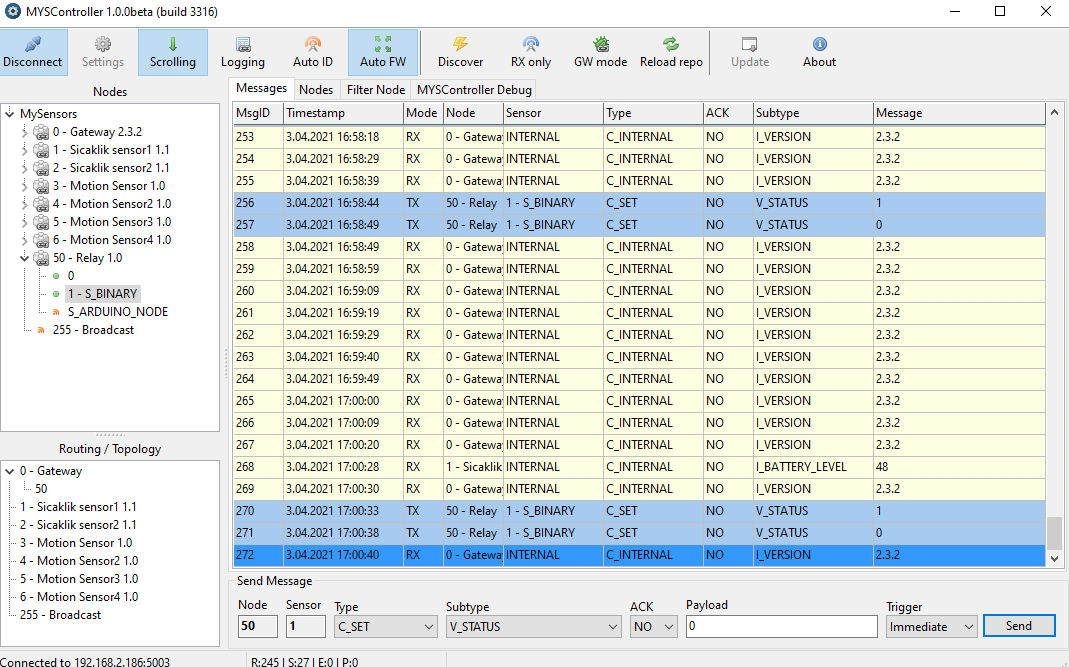Switch to the Messages tab
1069x667 pixels.
261,89
